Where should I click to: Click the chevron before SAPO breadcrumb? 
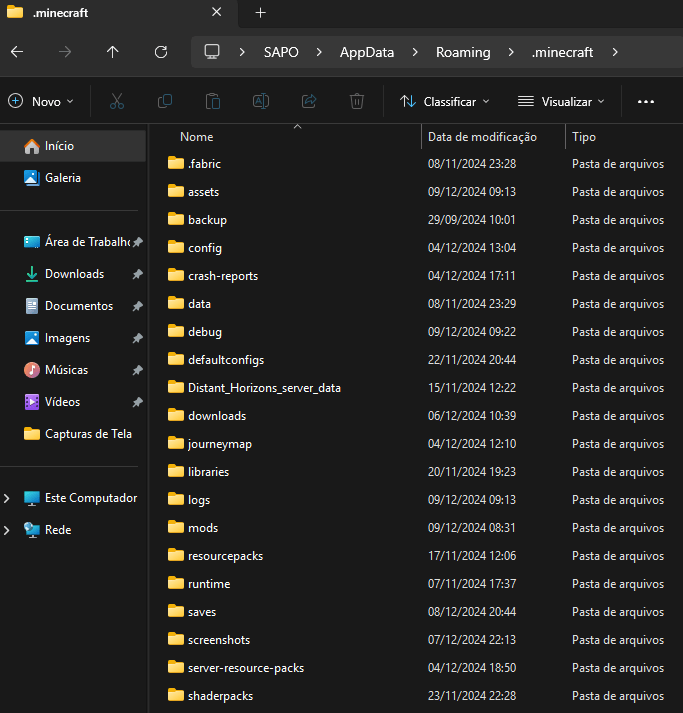tap(242, 52)
